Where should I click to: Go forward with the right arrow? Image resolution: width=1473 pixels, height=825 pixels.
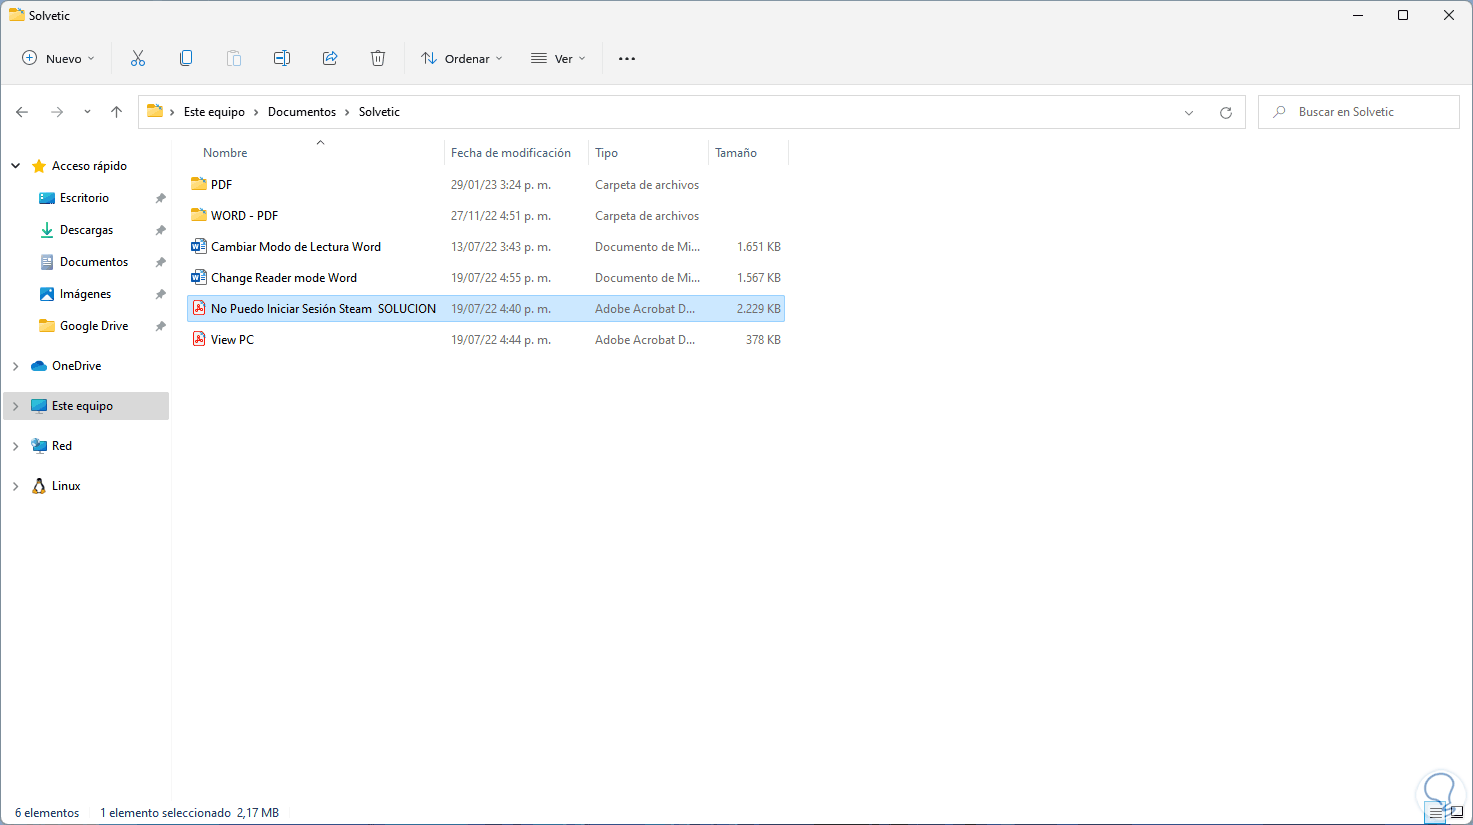coord(57,112)
